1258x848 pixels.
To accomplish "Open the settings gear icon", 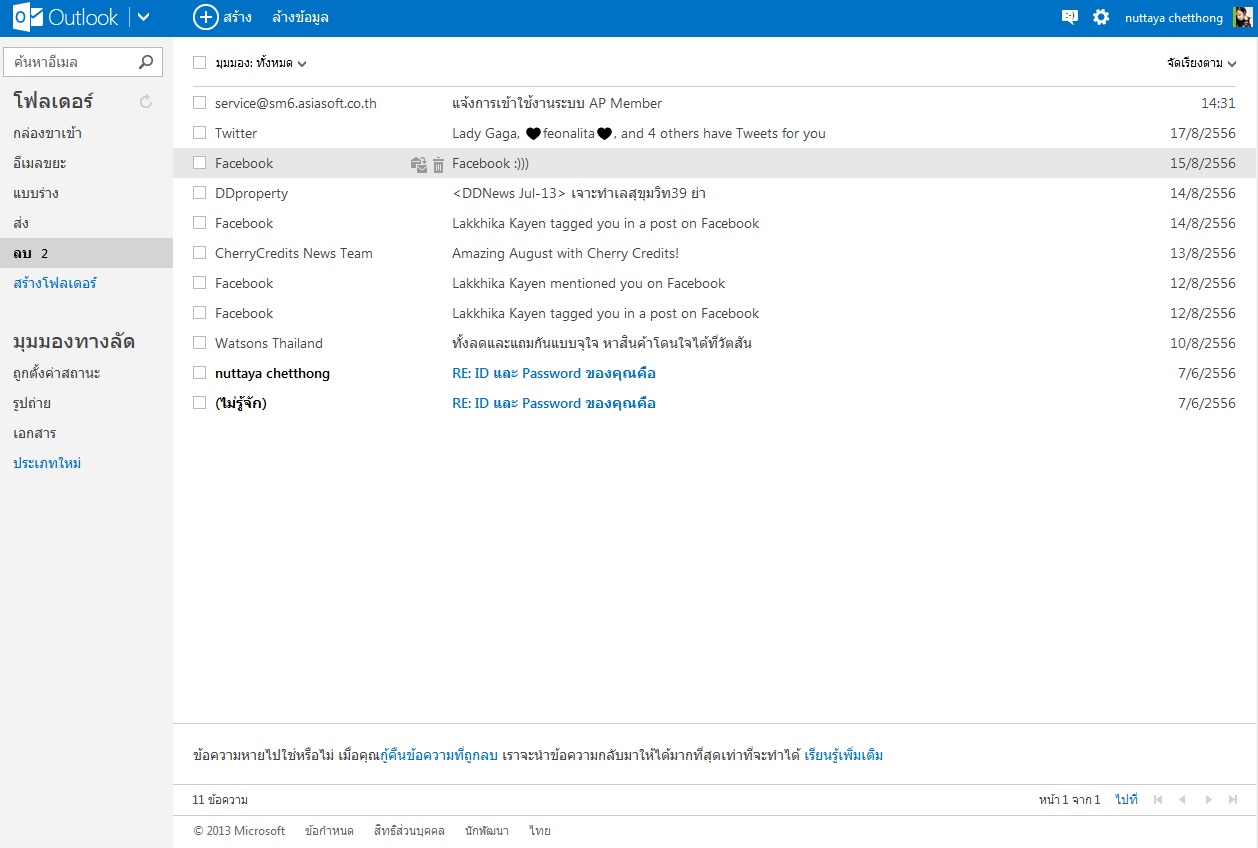I will click(1101, 17).
